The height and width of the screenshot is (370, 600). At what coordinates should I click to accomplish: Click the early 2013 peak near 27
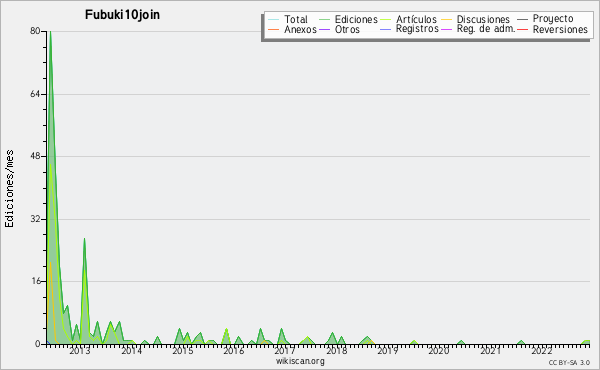coord(85,239)
